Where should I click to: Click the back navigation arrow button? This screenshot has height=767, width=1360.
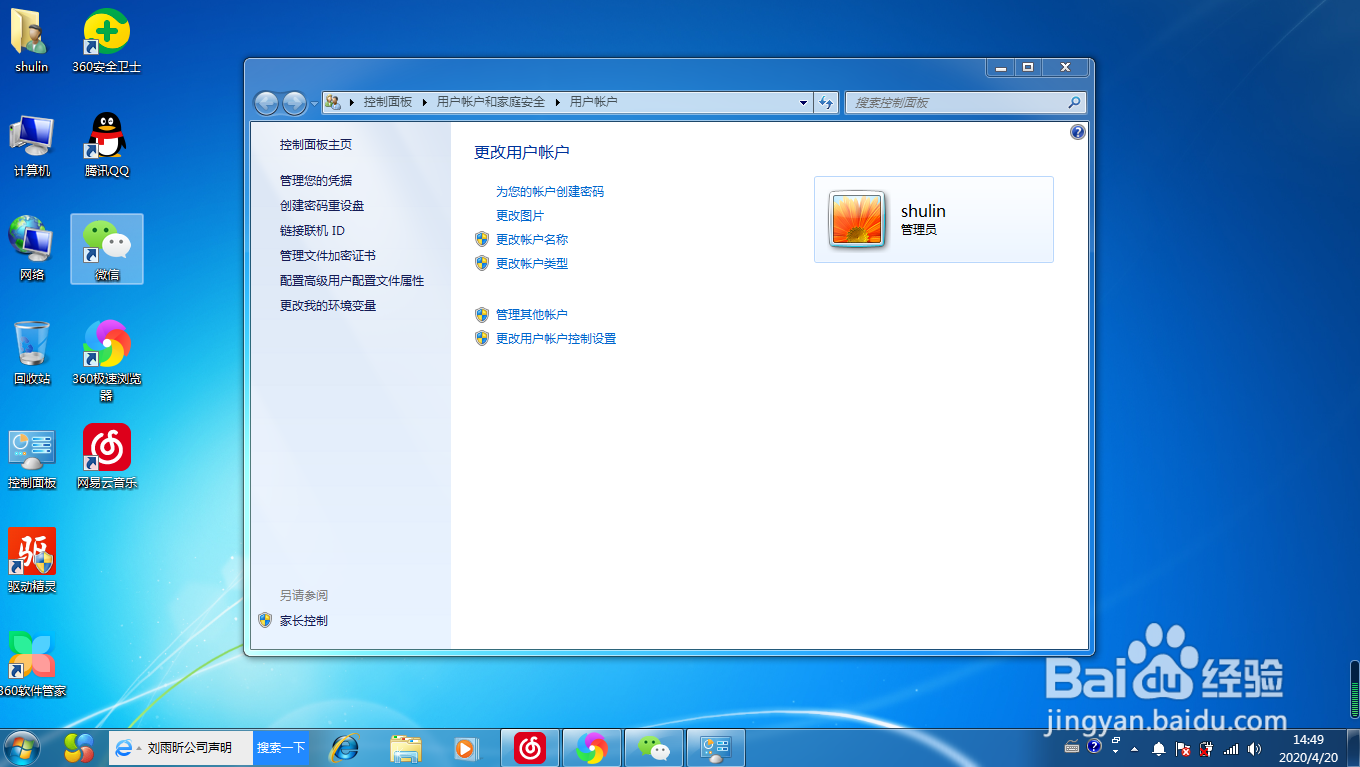click(266, 102)
